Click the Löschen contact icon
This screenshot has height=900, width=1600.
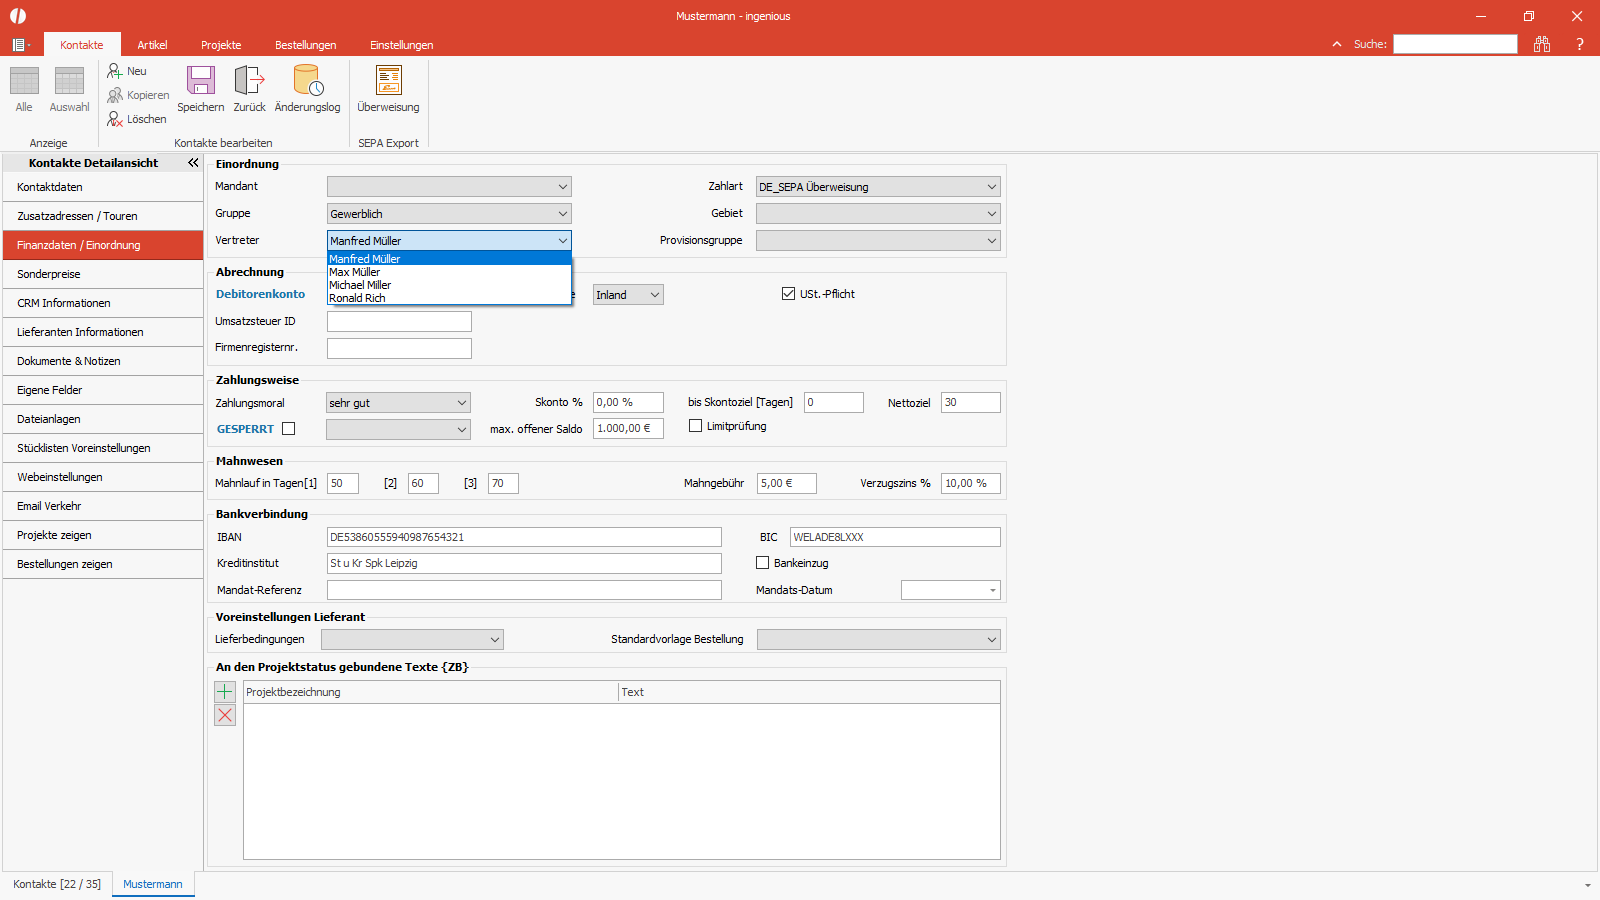pyautogui.click(x=115, y=119)
